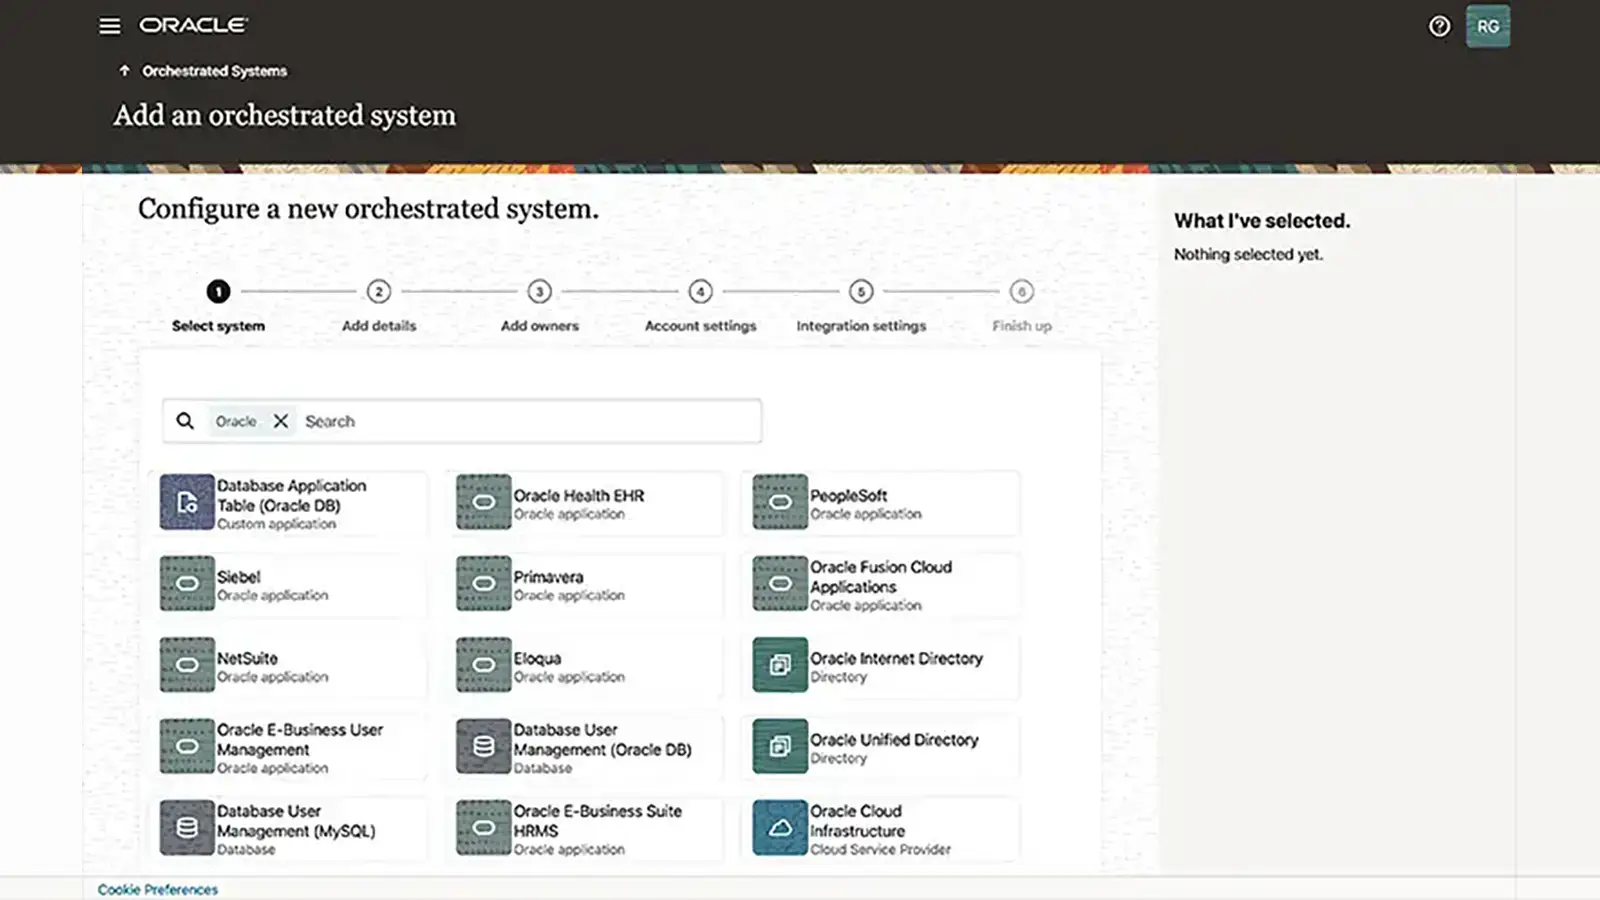Screen dimensions: 1600x900
Task: Remove the Oracle filter chip
Action: pos(281,421)
